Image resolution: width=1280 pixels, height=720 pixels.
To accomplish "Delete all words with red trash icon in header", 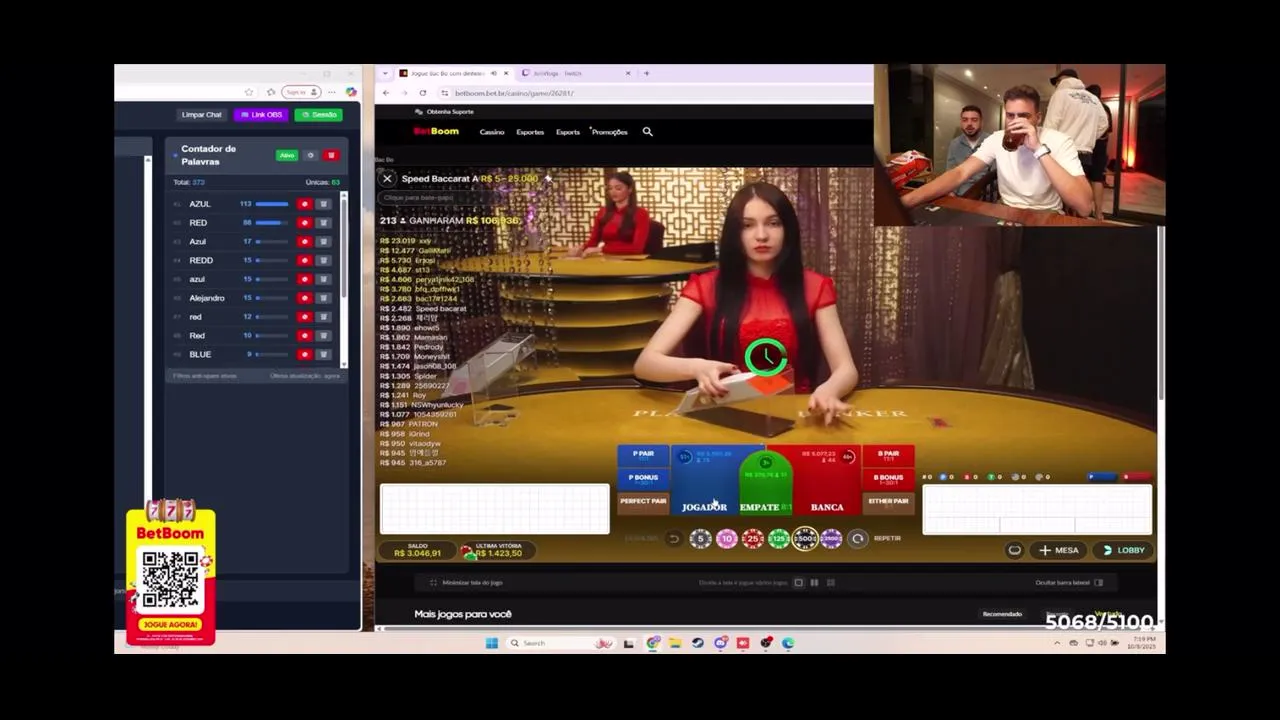I will point(331,155).
